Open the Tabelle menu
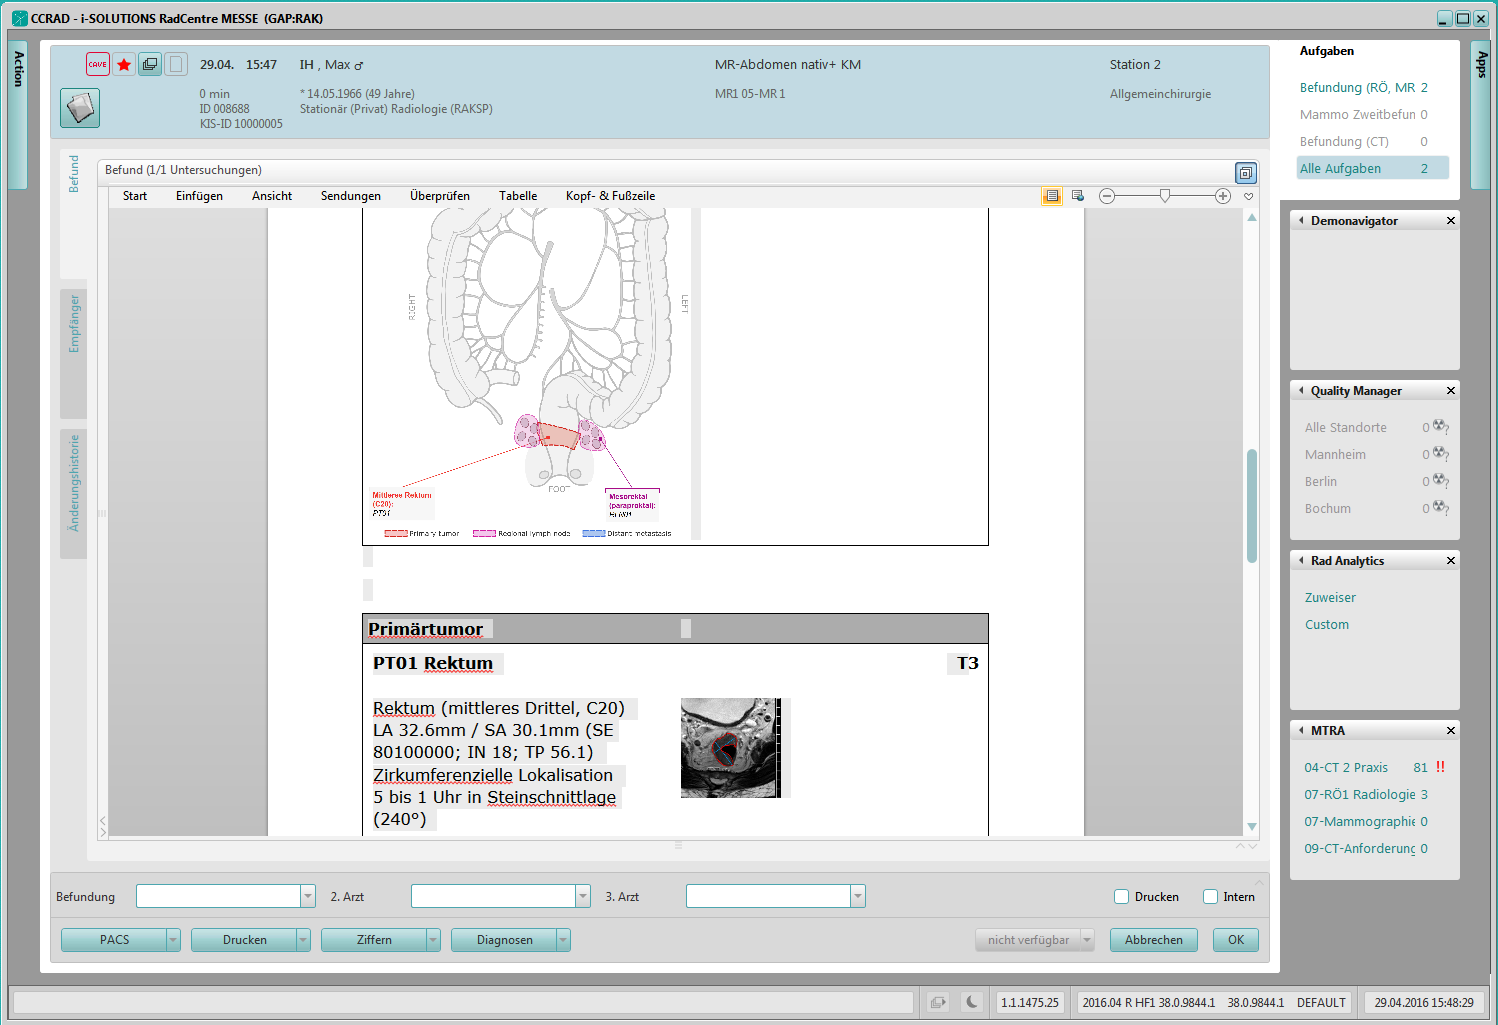The image size is (1498, 1025). pyautogui.click(x=518, y=196)
